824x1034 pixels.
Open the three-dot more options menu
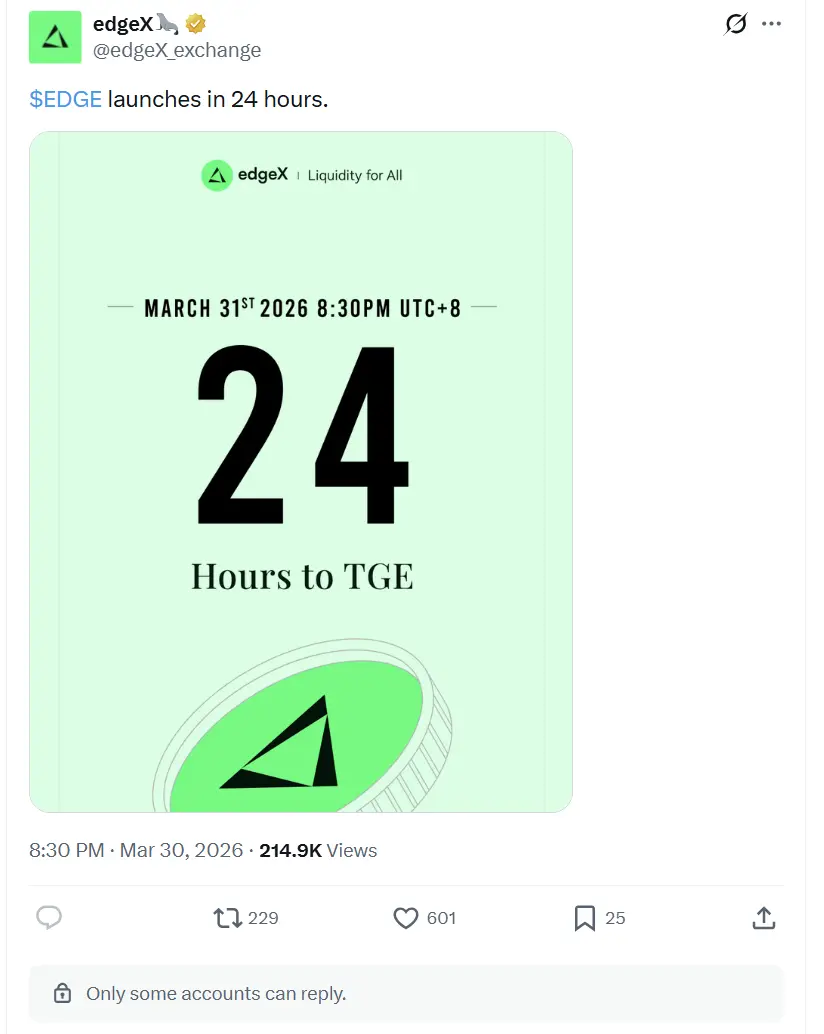point(771,24)
